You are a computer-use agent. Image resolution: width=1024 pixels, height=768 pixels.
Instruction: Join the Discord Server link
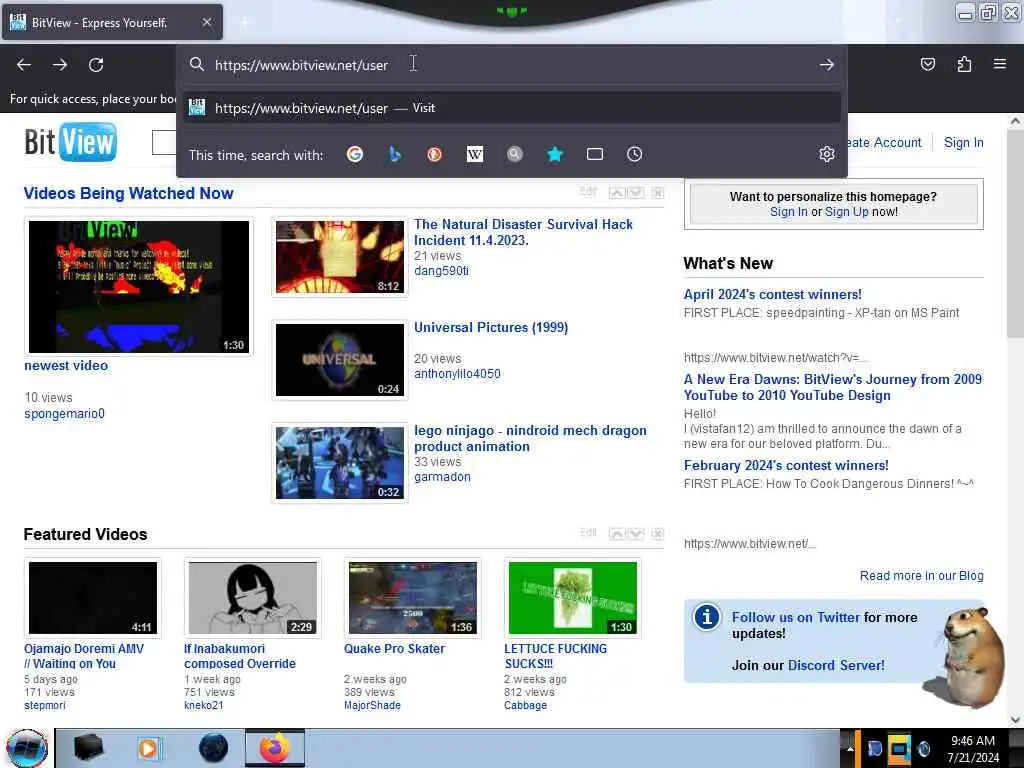point(836,665)
